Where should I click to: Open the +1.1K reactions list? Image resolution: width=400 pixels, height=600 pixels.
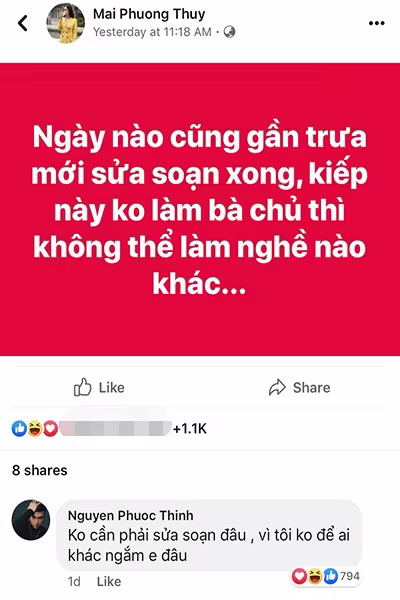click(190, 429)
